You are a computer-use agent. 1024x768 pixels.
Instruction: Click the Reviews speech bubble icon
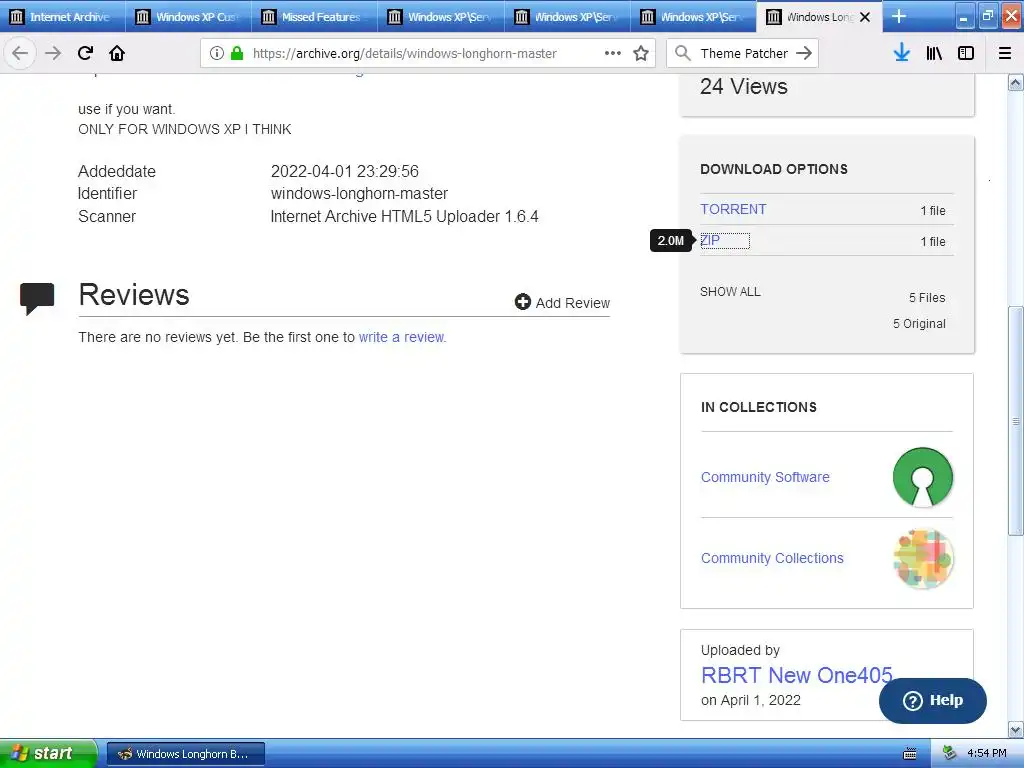(37, 298)
